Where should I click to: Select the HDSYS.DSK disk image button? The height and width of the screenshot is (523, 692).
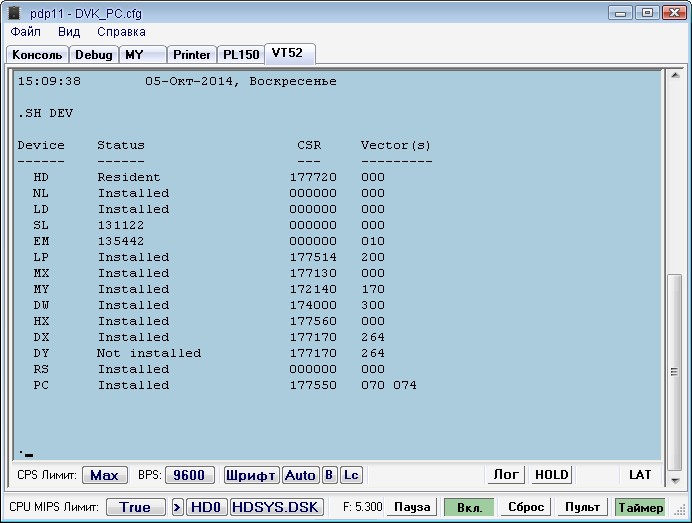coord(277,507)
